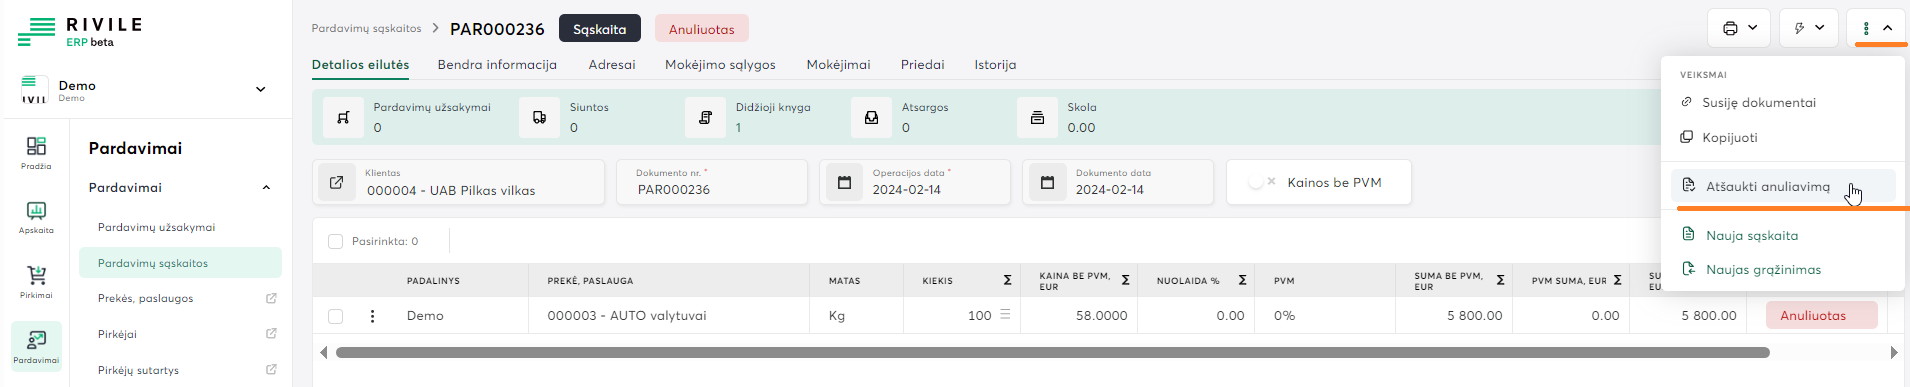Viewport: 1910px width, 387px height.
Task: Open external link icon beside Pirkėjų sutartys
Action: pos(271,370)
